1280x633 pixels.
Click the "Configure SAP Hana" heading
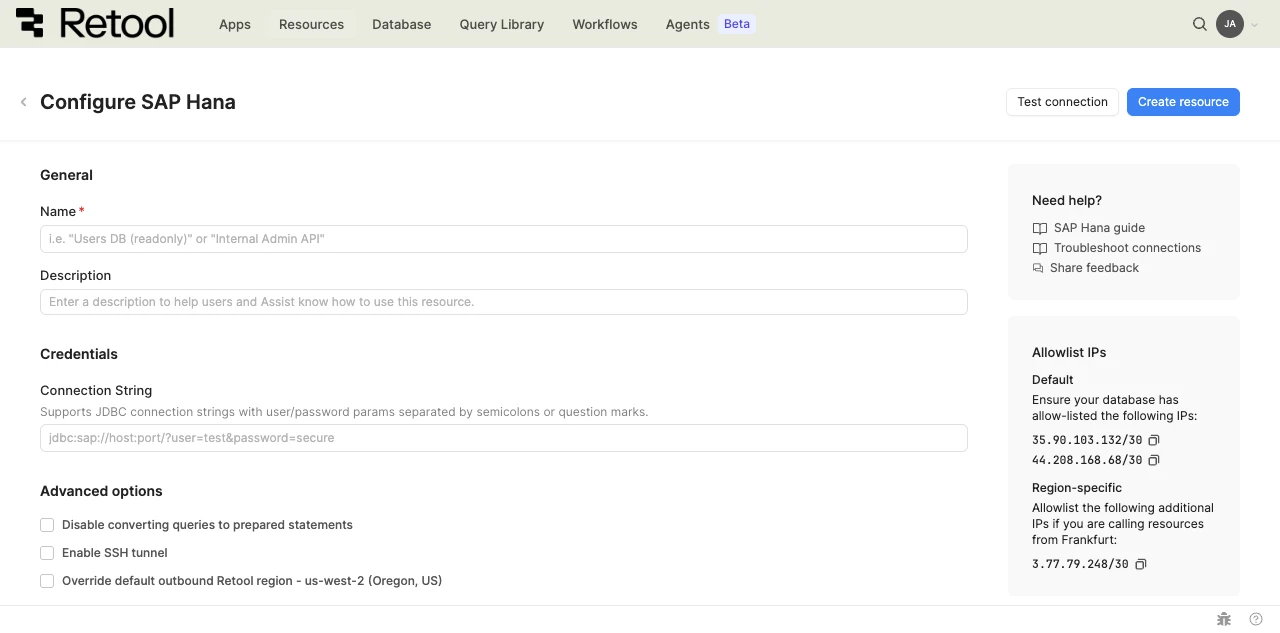pyautogui.click(x=138, y=102)
